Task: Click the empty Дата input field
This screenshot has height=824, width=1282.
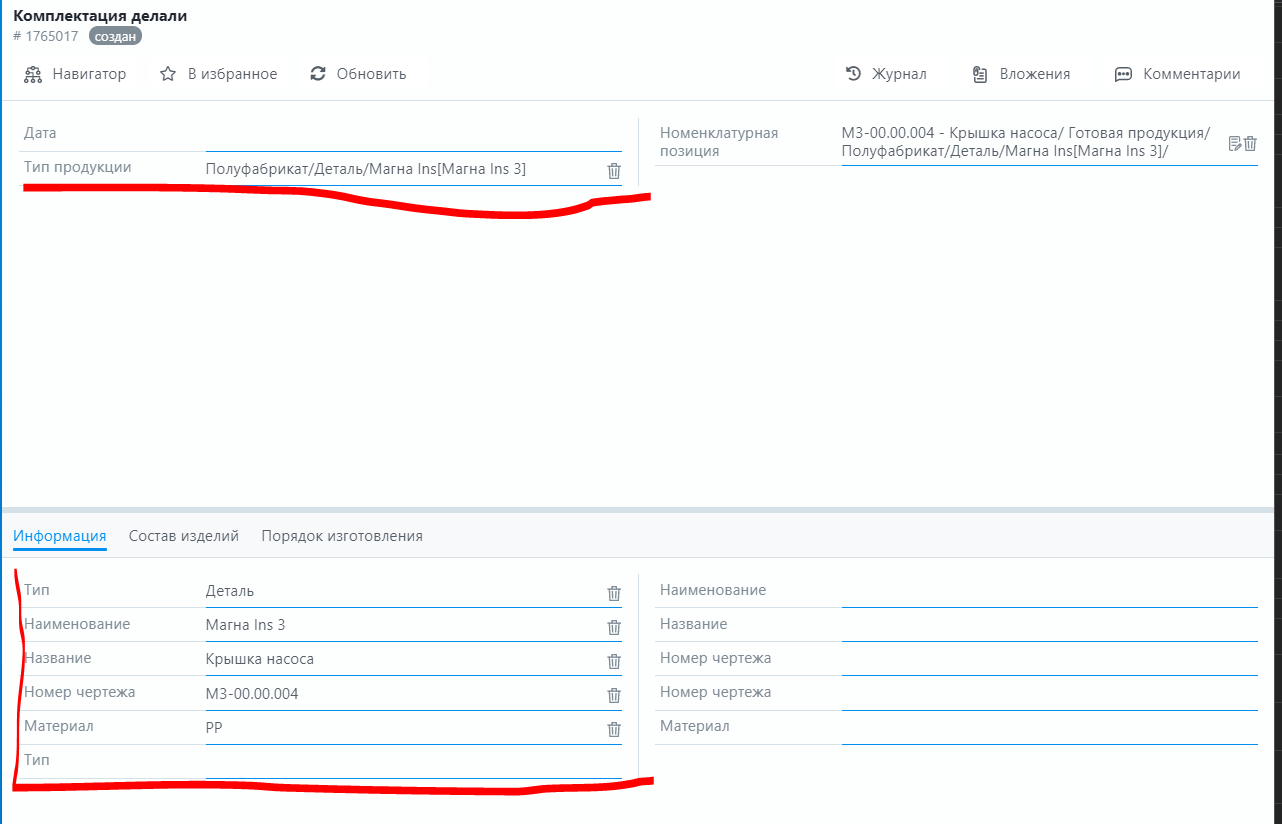Action: click(x=412, y=134)
